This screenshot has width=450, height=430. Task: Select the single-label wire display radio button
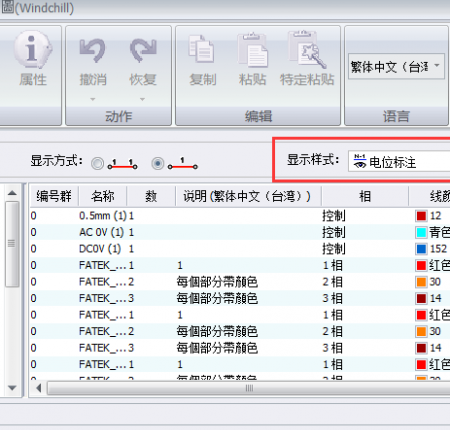[x=158, y=163]
